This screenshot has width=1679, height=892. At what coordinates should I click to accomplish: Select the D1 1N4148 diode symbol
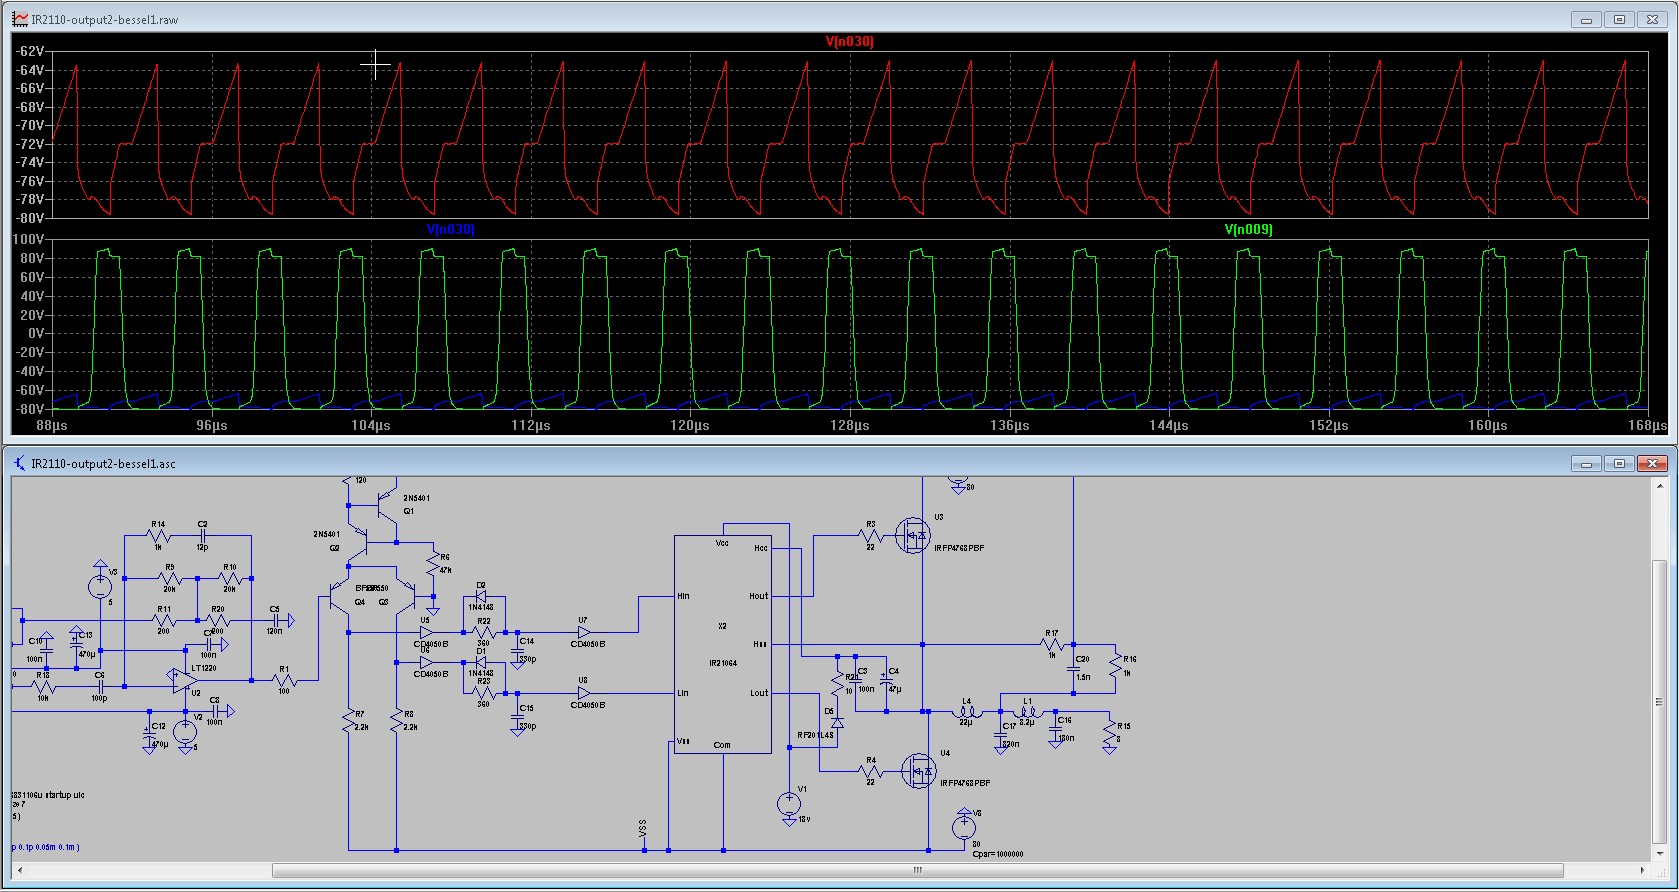(482, 662)
